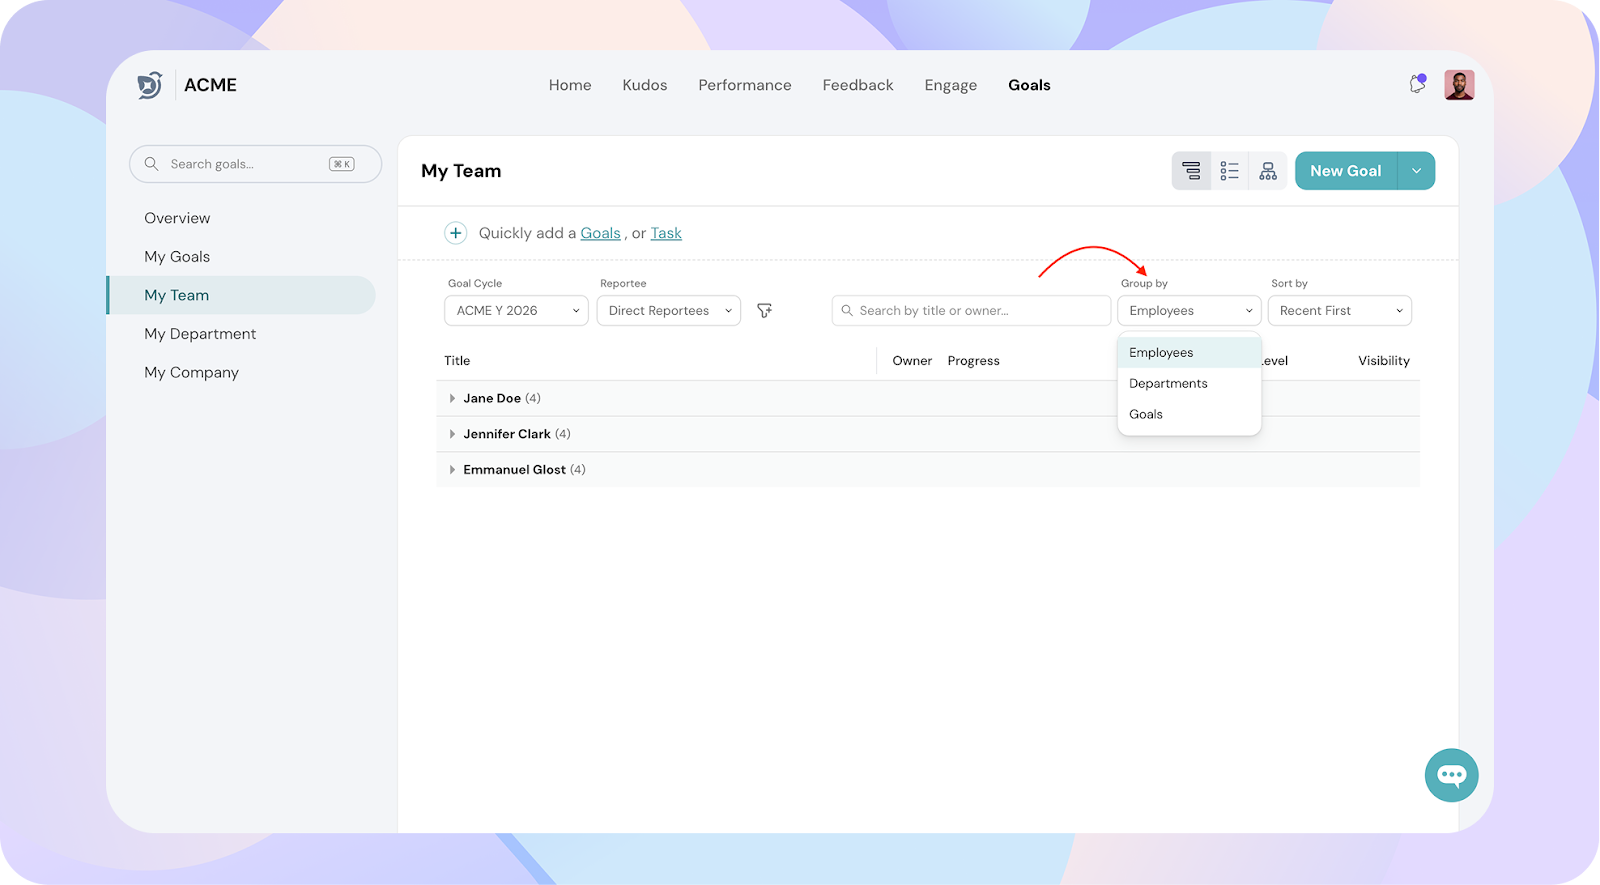Open the Group by Employees dropdown
This screenshot has height=885, width=1600.
click(x=1189, y=311)
